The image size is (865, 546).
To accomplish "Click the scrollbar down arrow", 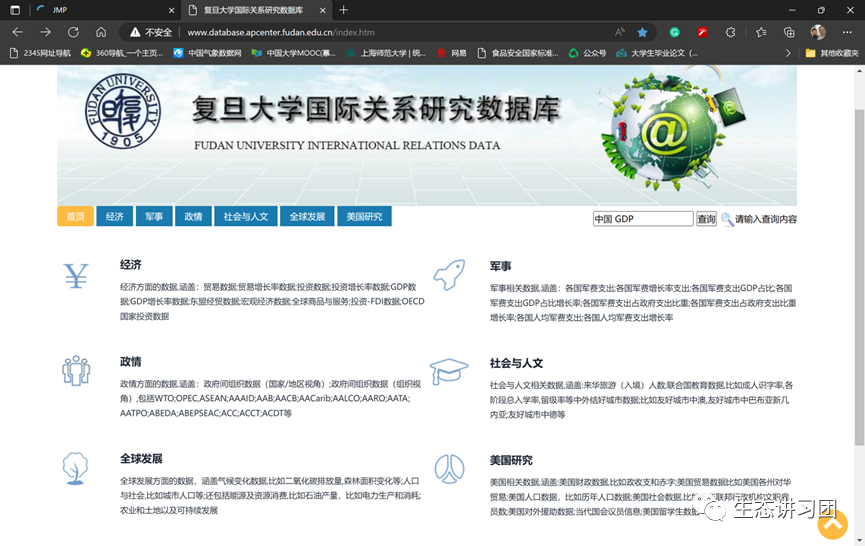I will coord(859,540).
